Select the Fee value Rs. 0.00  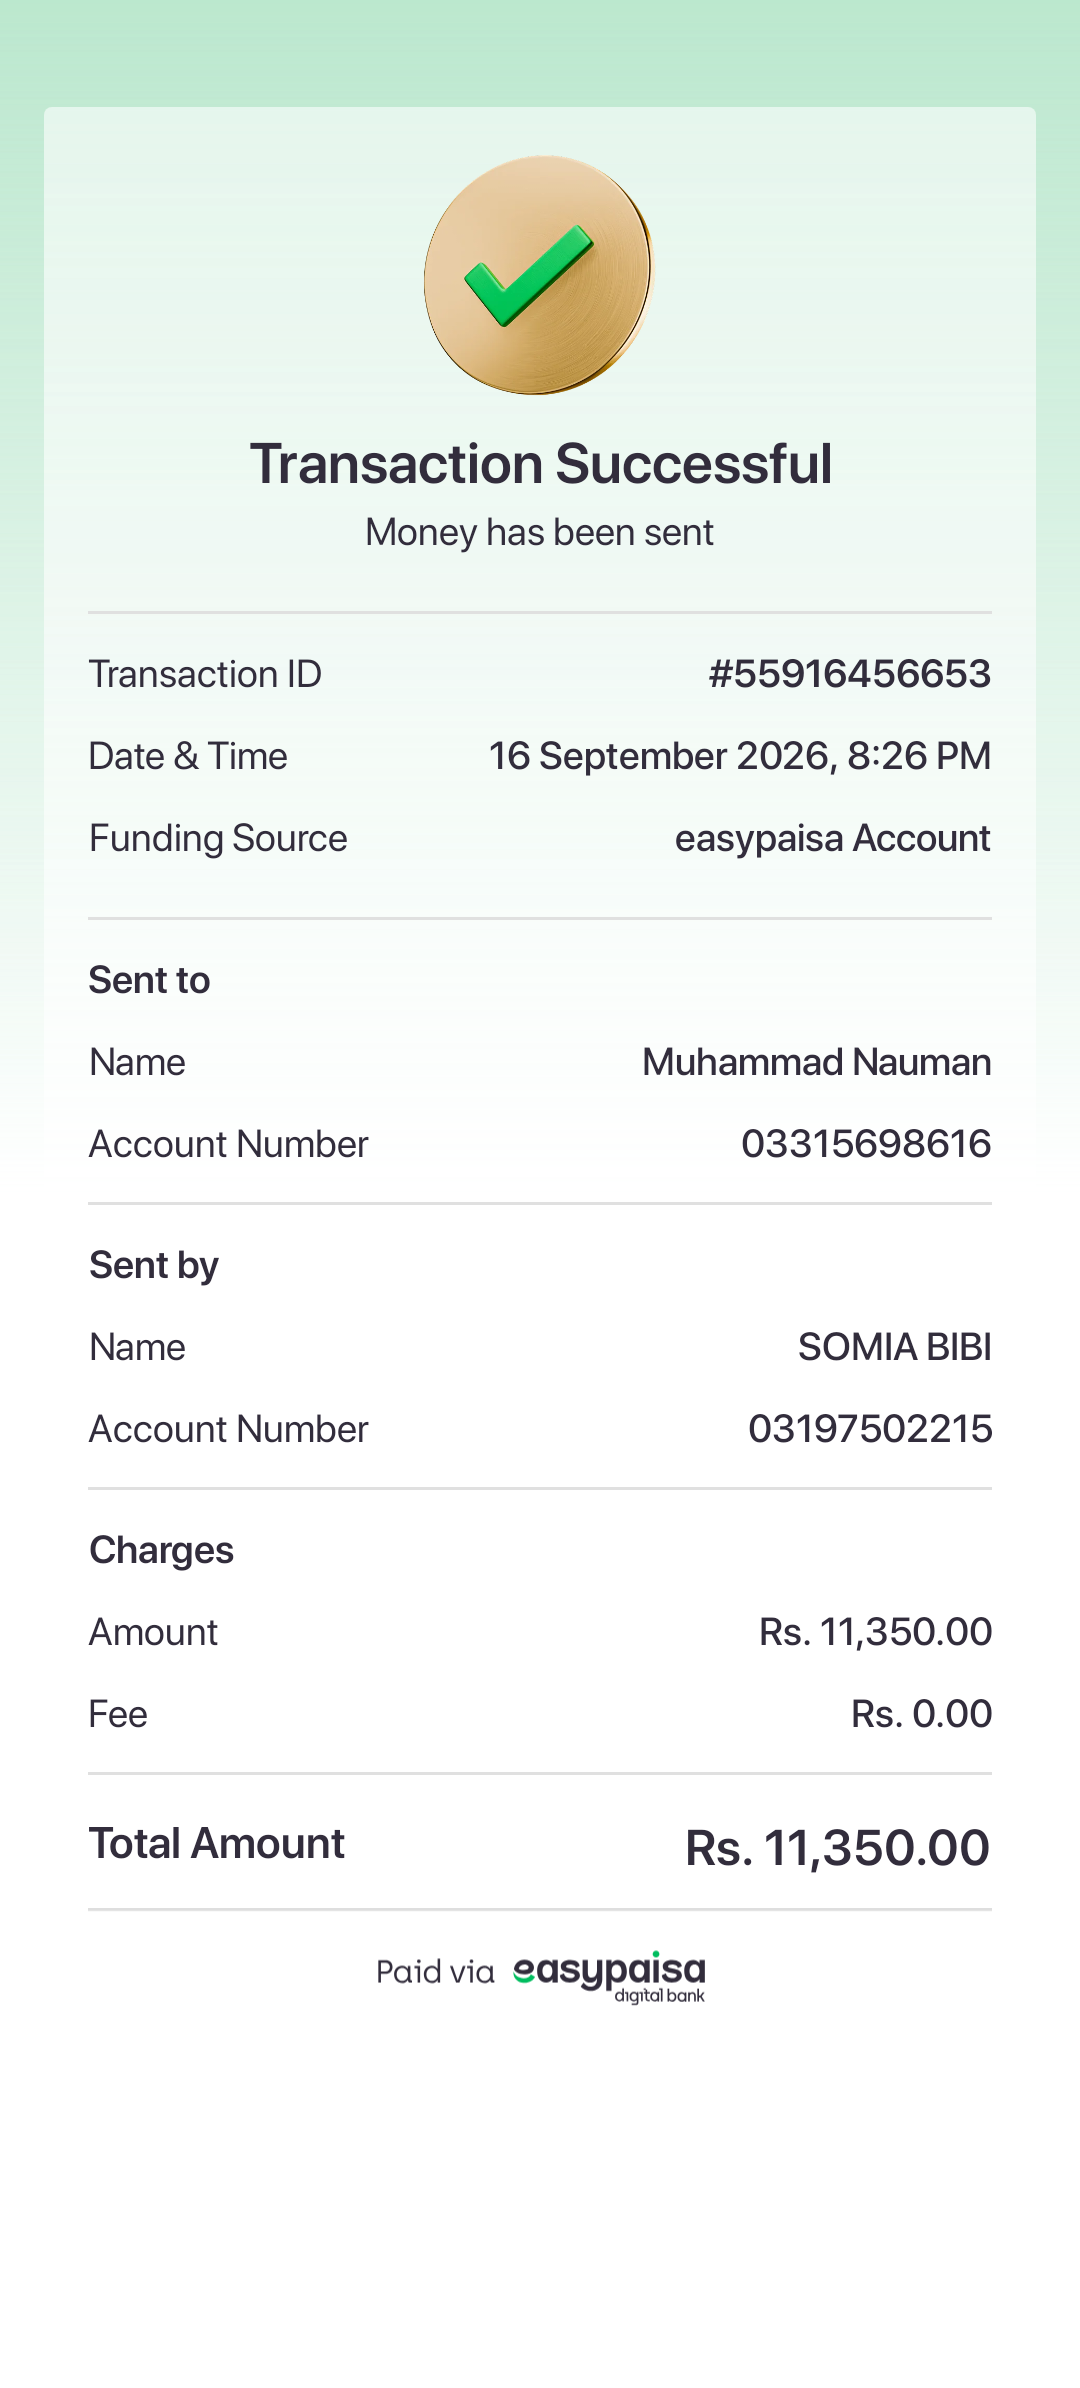point(921,1714)
